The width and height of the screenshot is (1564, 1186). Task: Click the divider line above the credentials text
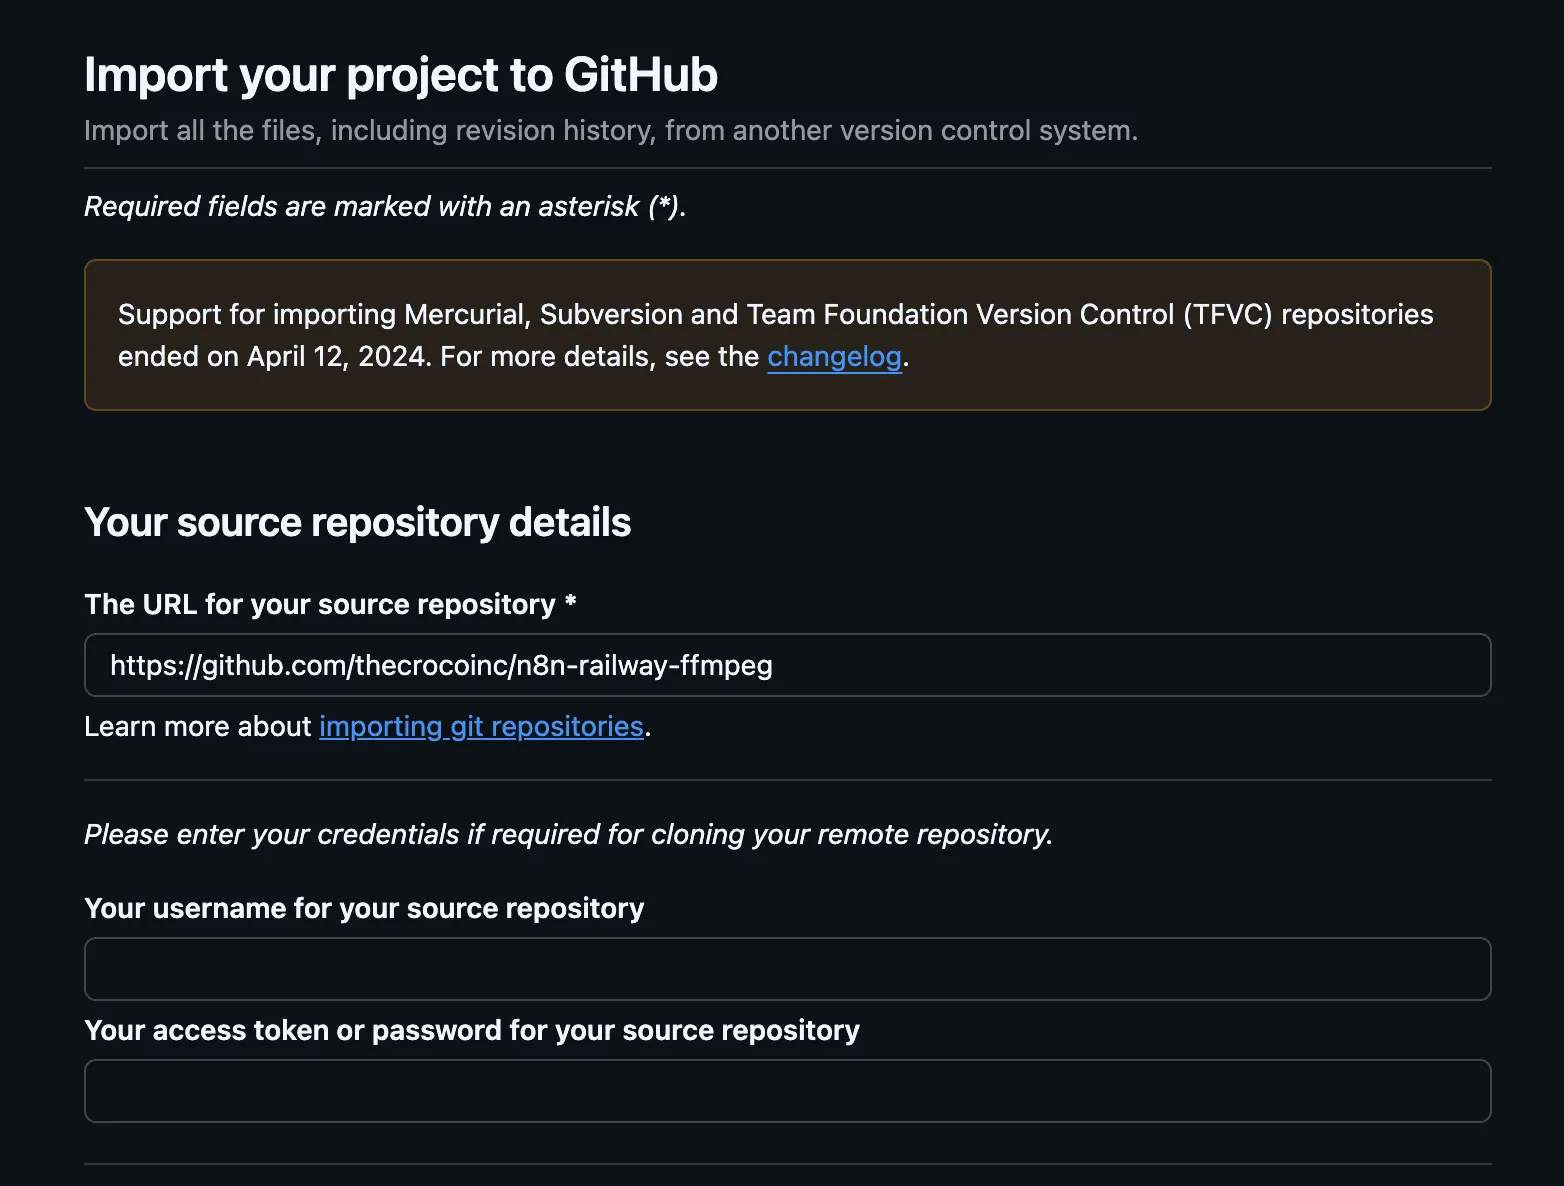pos(787,780)
